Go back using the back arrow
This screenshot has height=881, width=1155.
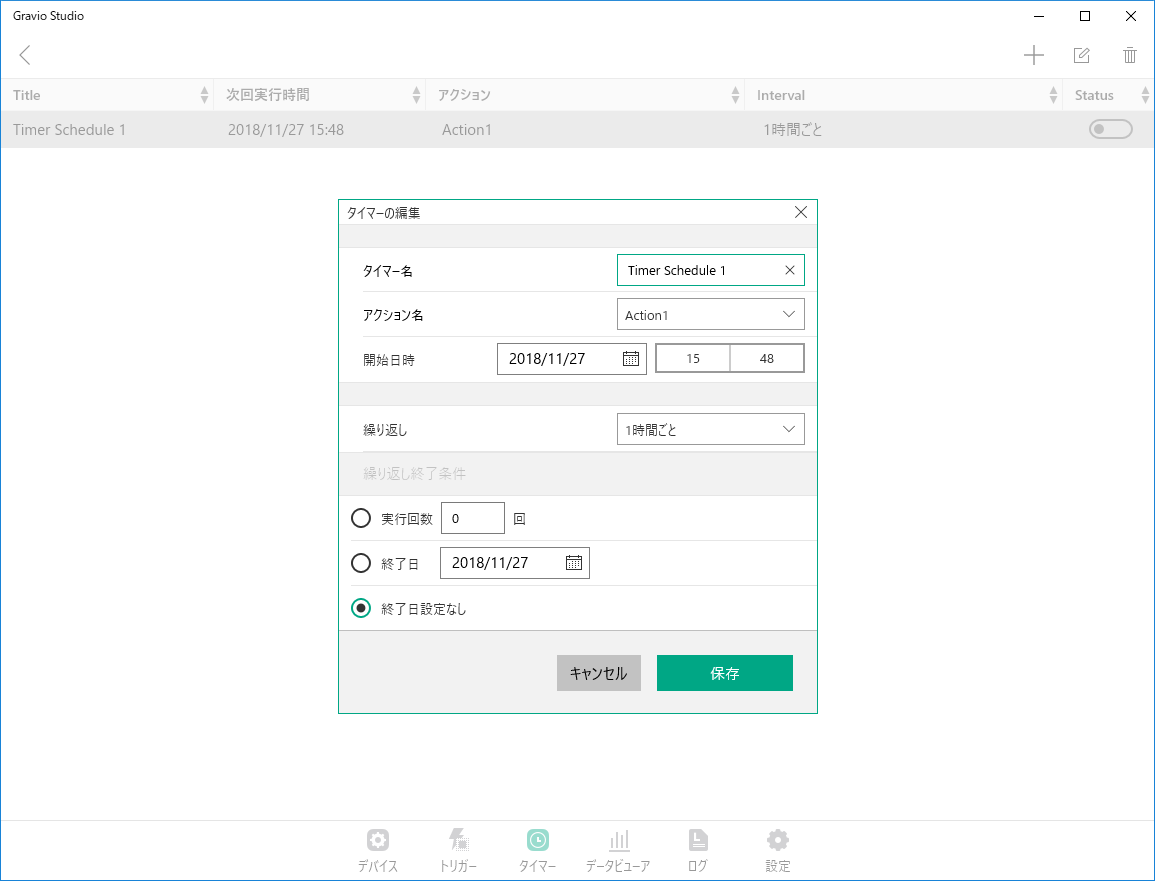(25, 55)
